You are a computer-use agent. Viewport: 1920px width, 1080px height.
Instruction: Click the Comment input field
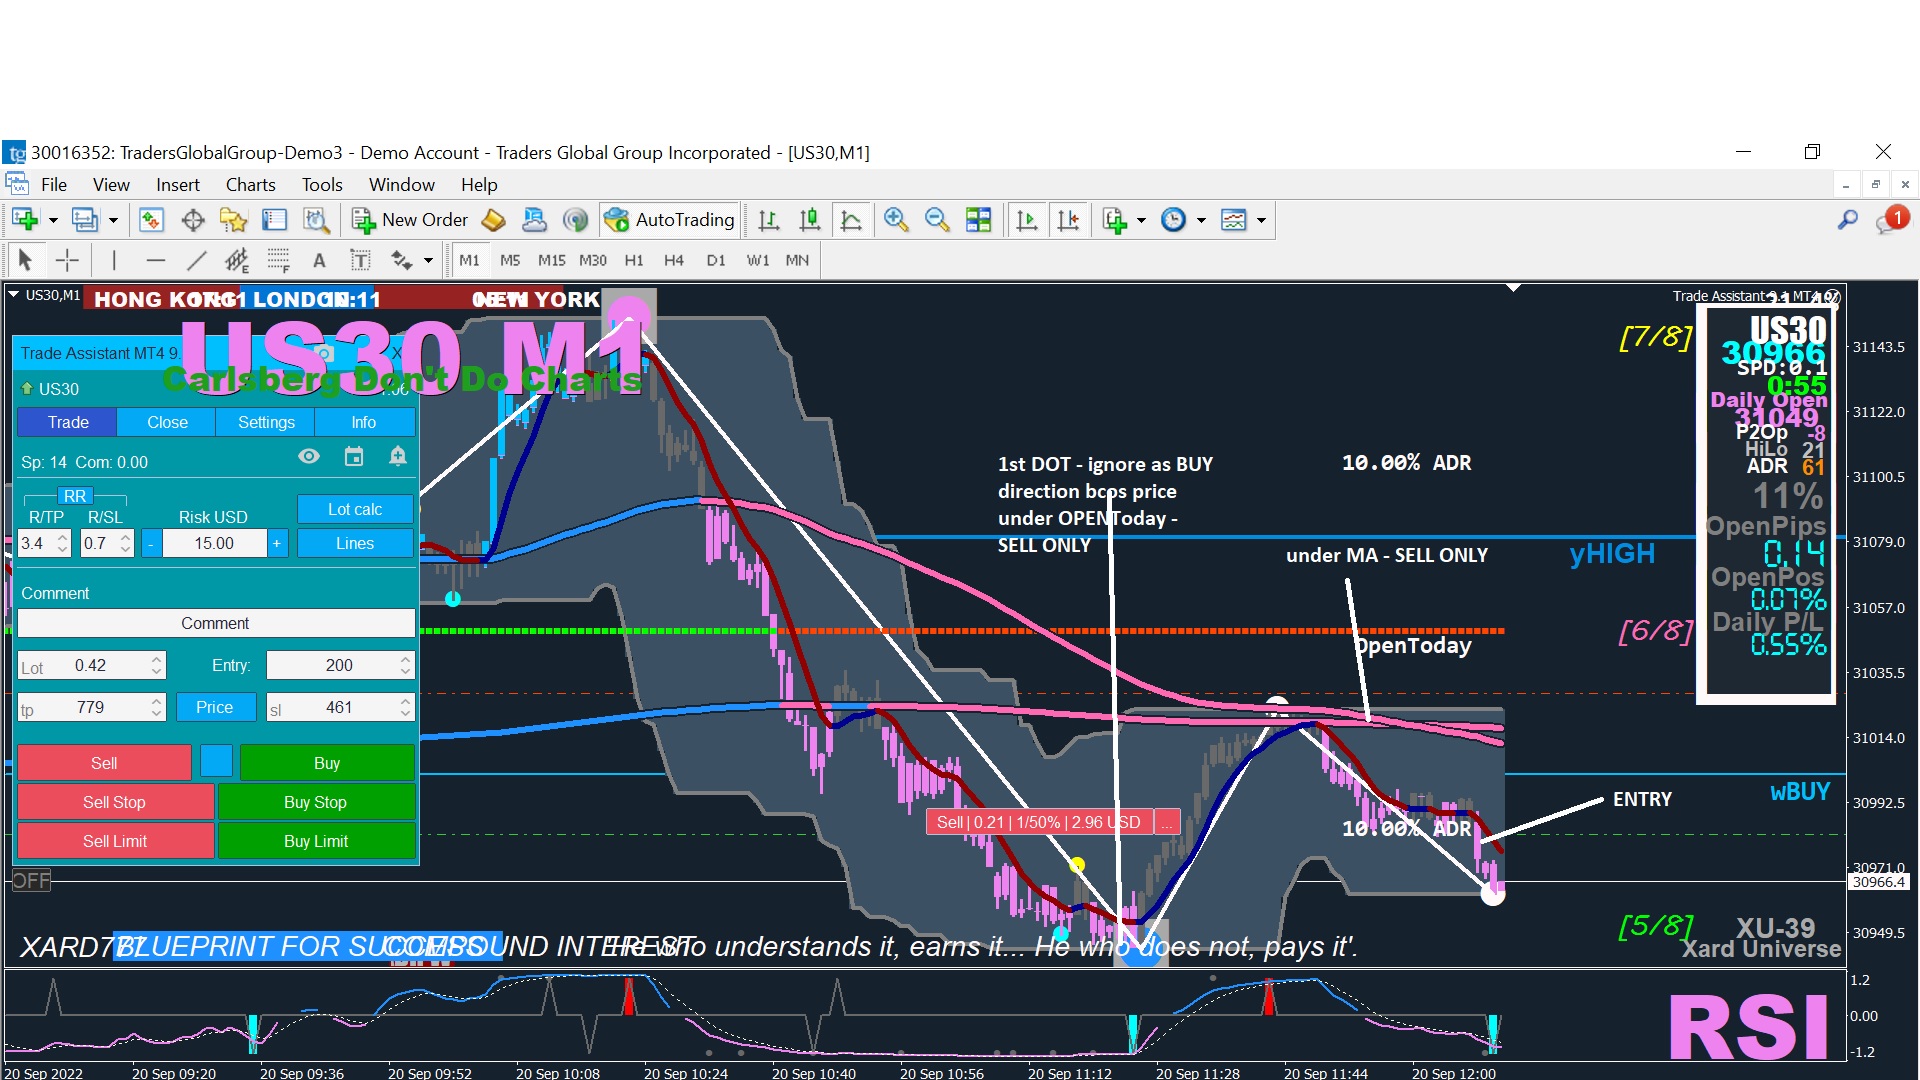point(215,623)
